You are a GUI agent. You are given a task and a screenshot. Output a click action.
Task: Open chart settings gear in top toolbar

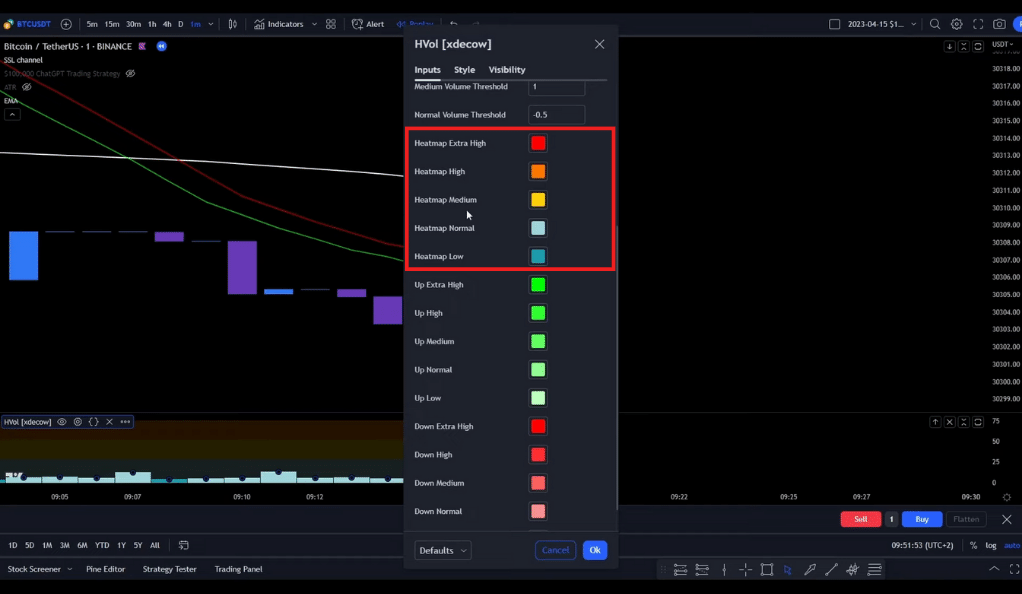pyautogui.click(x=956, y=24)
